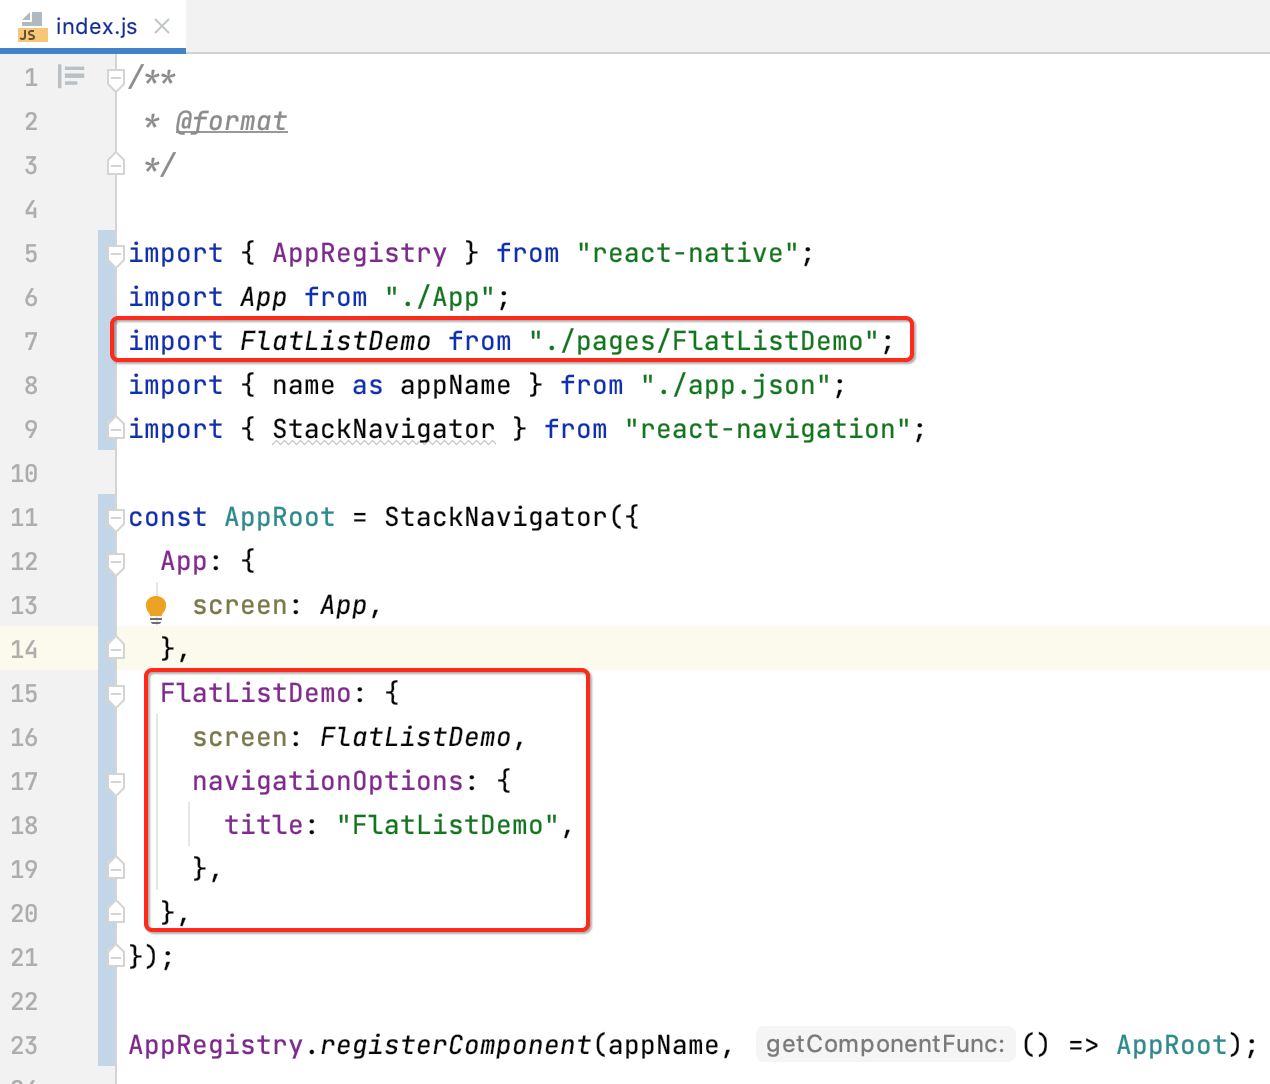The width and height of the screenshot is (1270, 1084).
Task: Click the getComponentFunc inlay hint
Action: (885, 1045)
